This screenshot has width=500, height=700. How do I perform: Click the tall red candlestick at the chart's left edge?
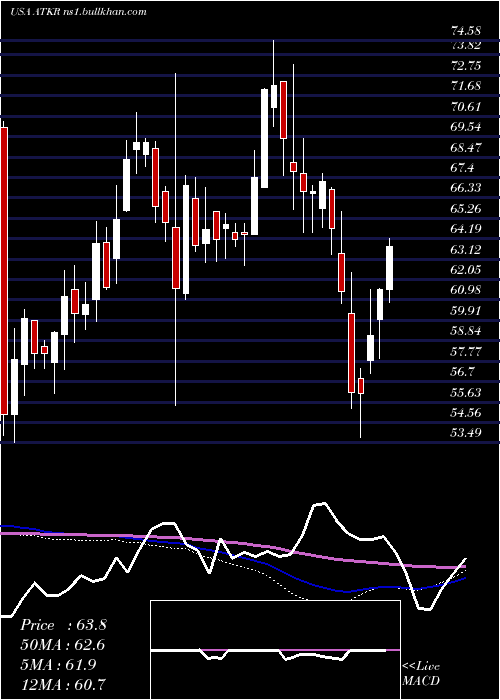click(4, 271)
